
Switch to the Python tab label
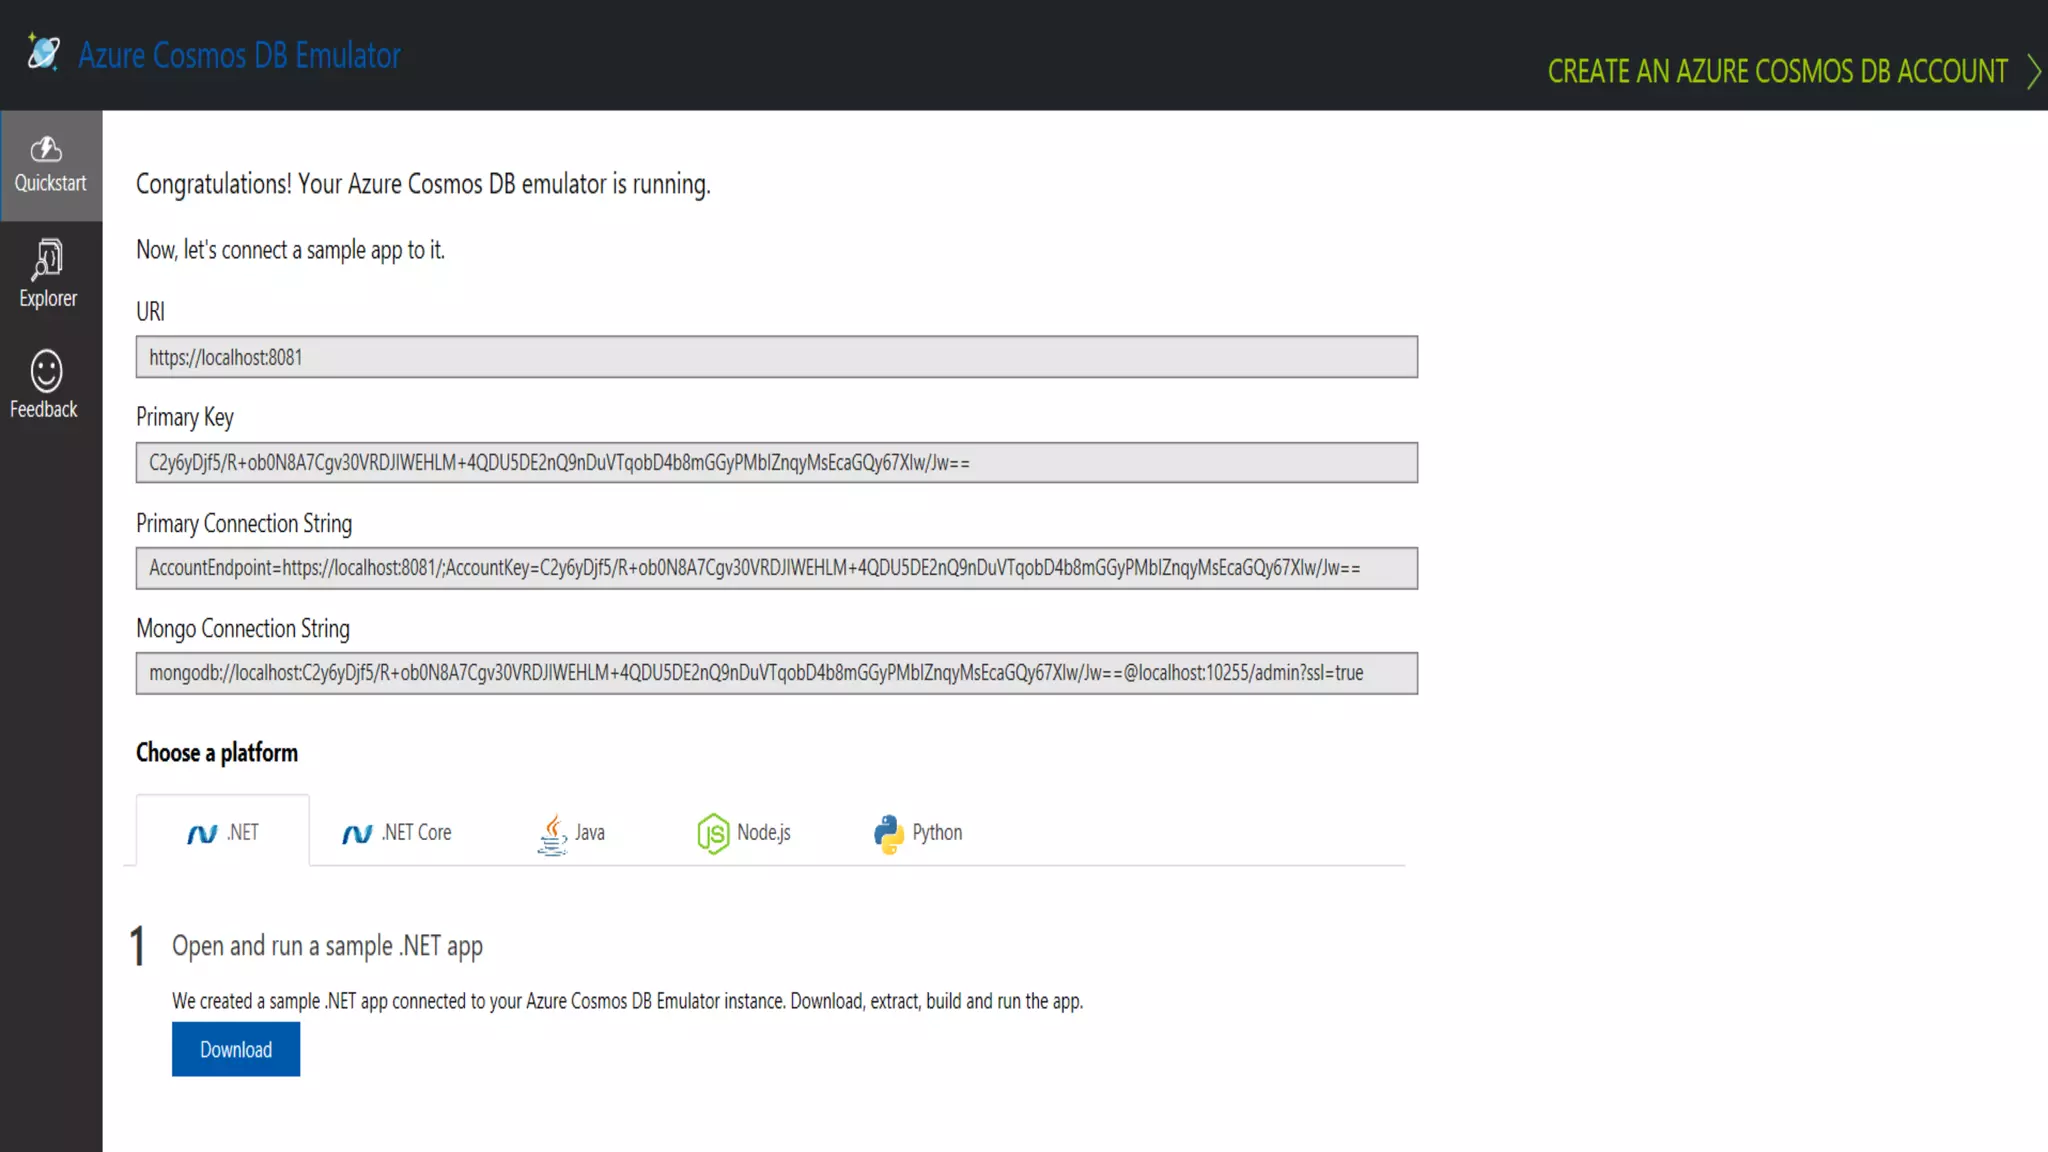pos(937,832)
